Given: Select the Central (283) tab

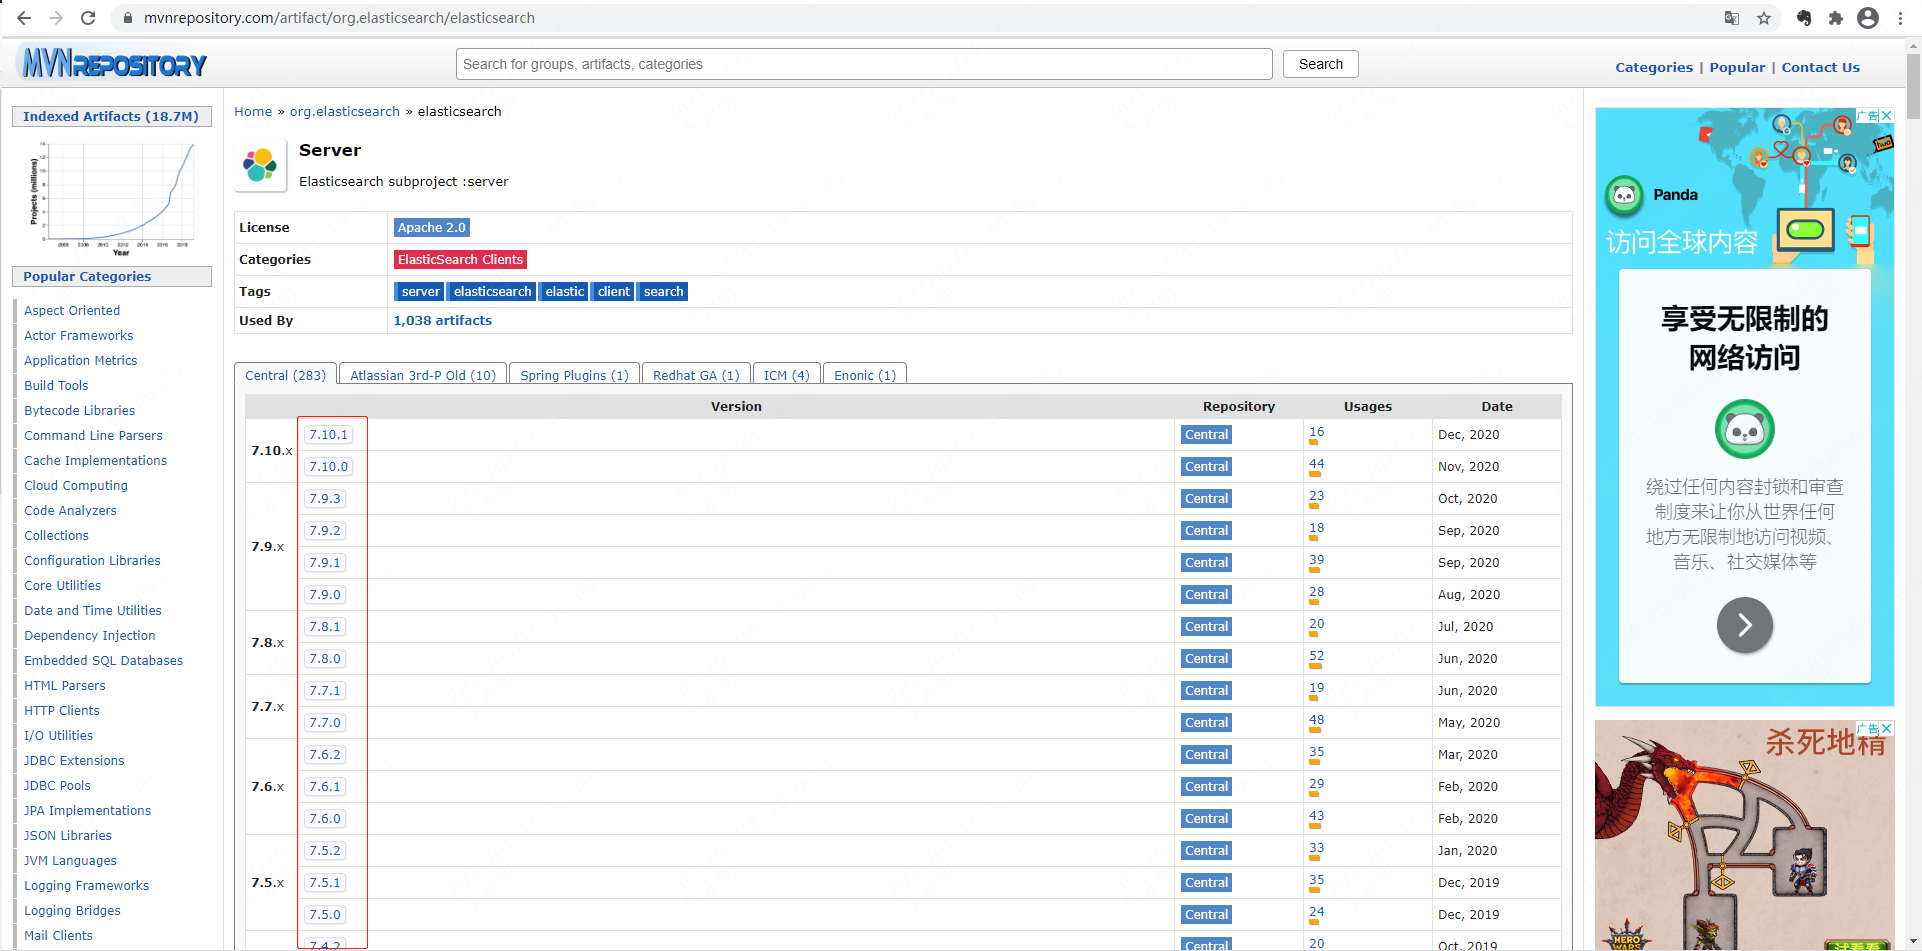Looking at the screenshot, I should 285,375.
